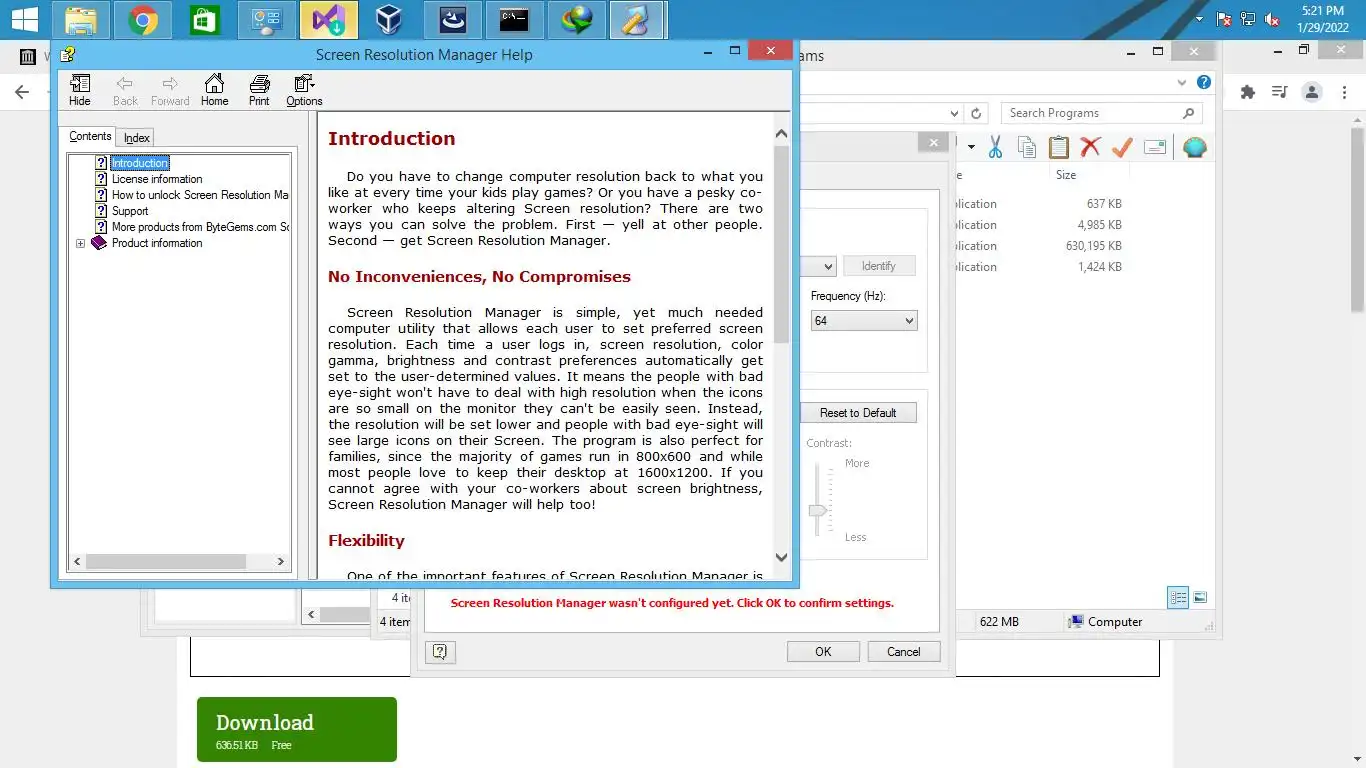Screen dimensions: 1366x768
Task: Click the contents tree horizontal scrollbar right arrow
Action: (x=281, y=562)
